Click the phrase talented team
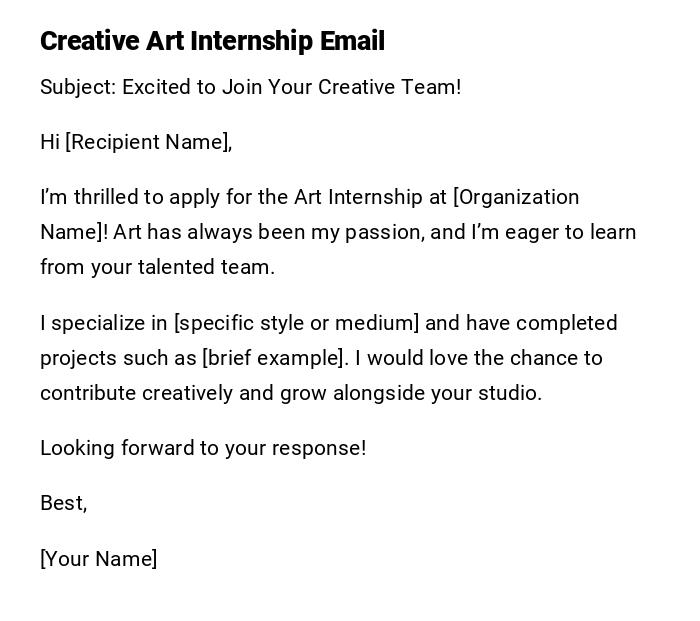The height and width of the screenshot is (621, 700). point(217,267)
